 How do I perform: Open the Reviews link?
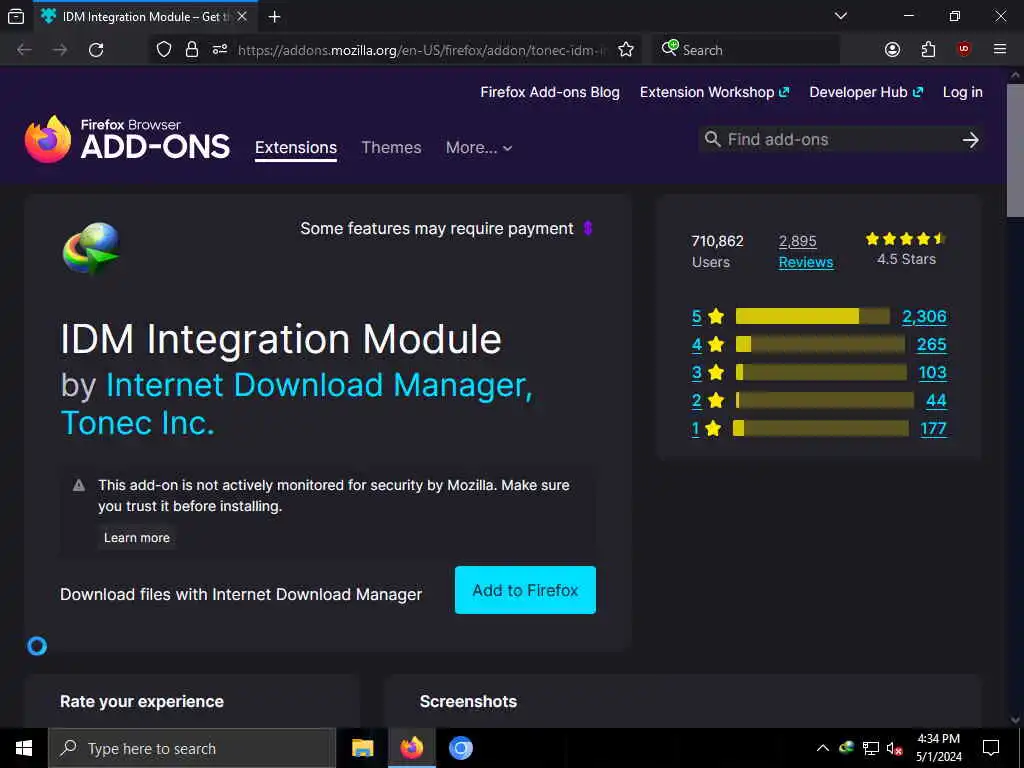pos(806,262)
